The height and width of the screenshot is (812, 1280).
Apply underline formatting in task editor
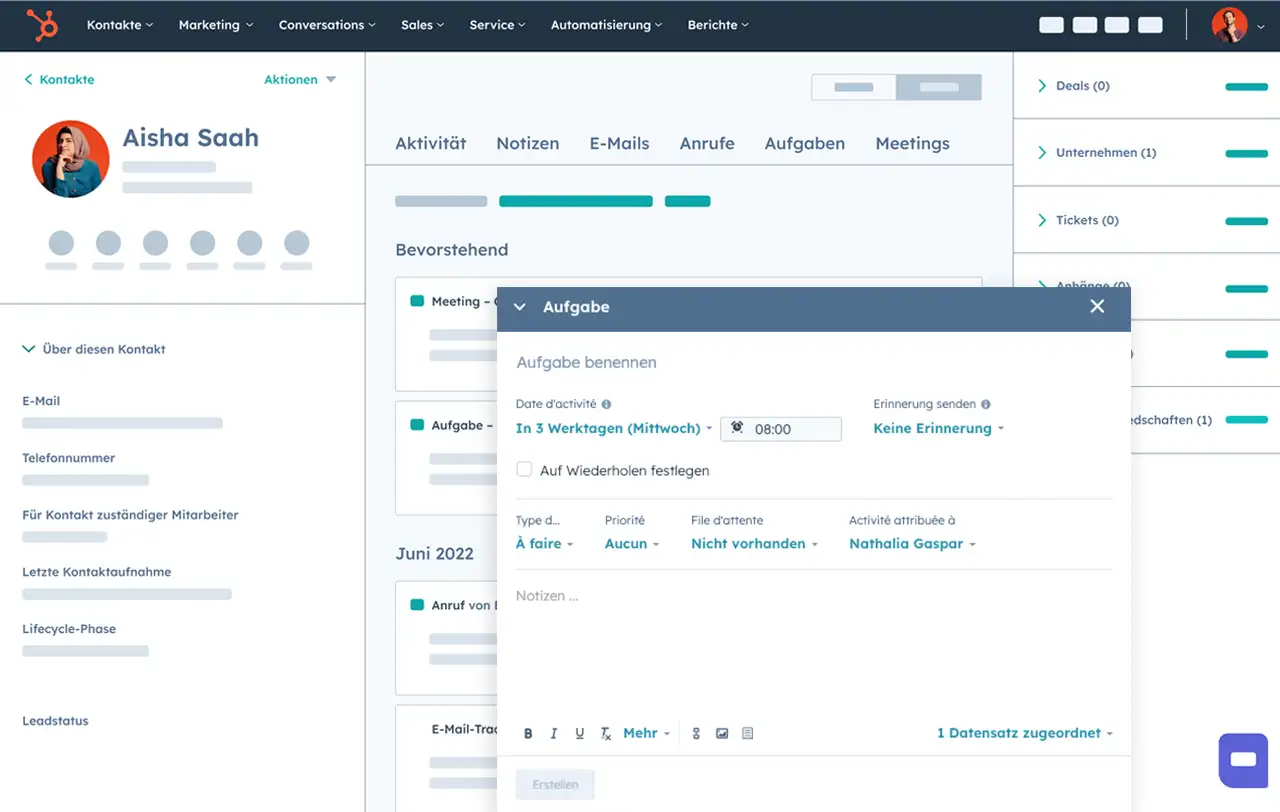pos(580,734)
